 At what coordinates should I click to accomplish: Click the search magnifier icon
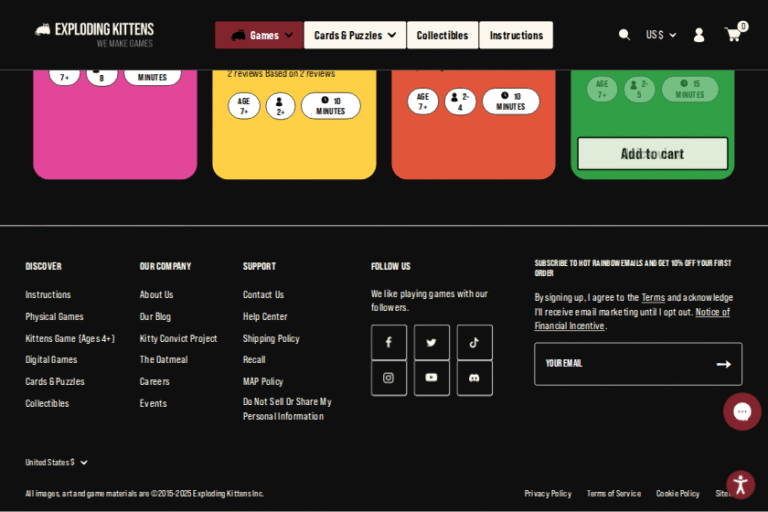(x=625, y=35)
